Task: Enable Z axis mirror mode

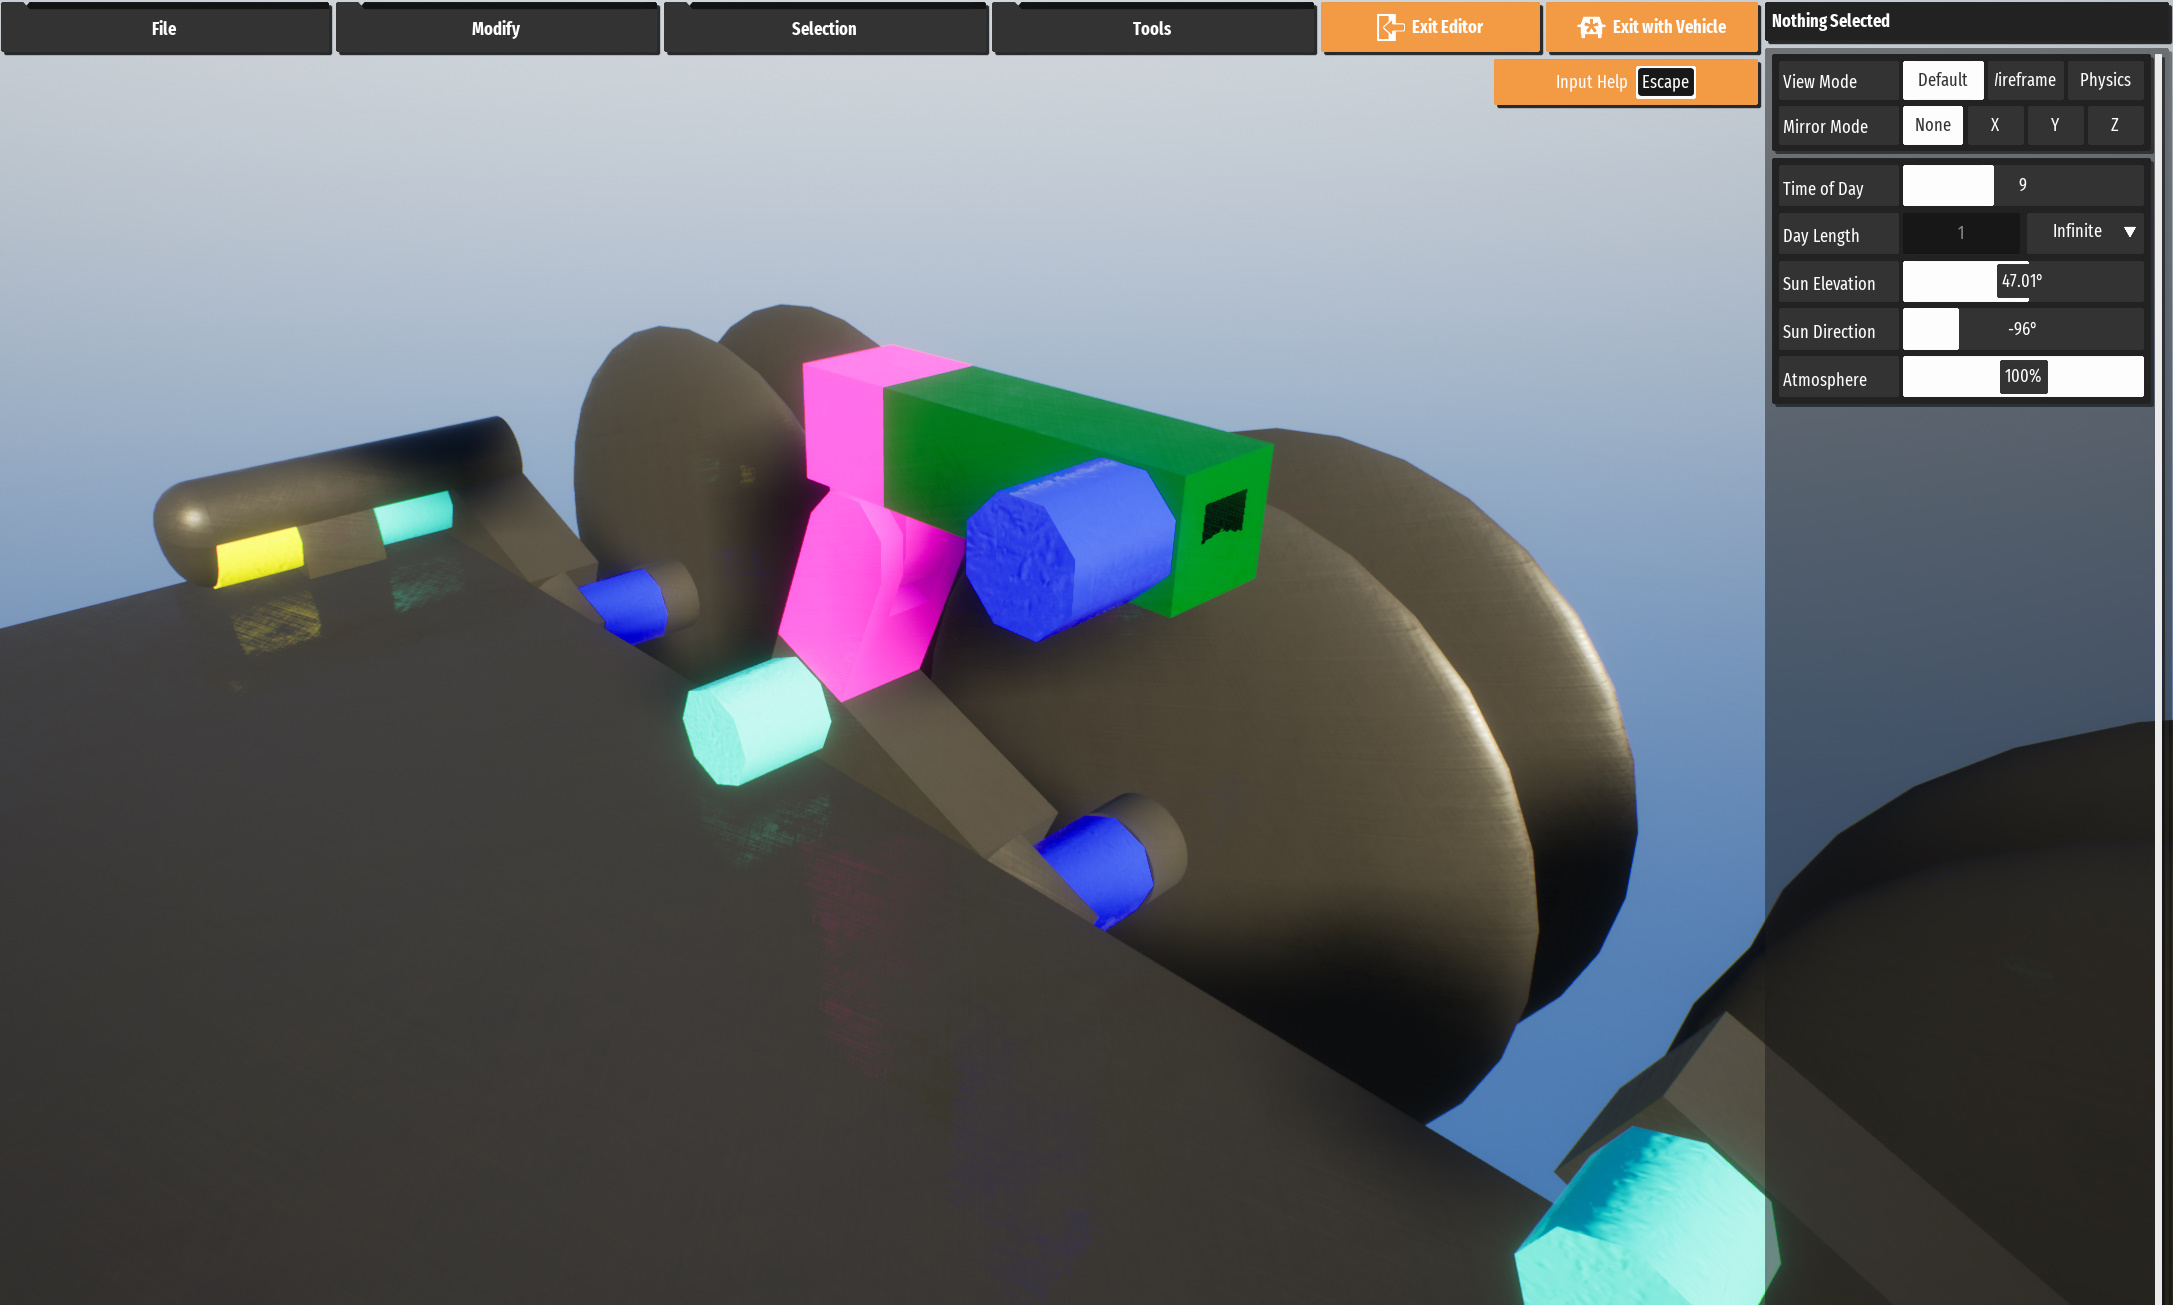Action: click(x=2115, y=125)
